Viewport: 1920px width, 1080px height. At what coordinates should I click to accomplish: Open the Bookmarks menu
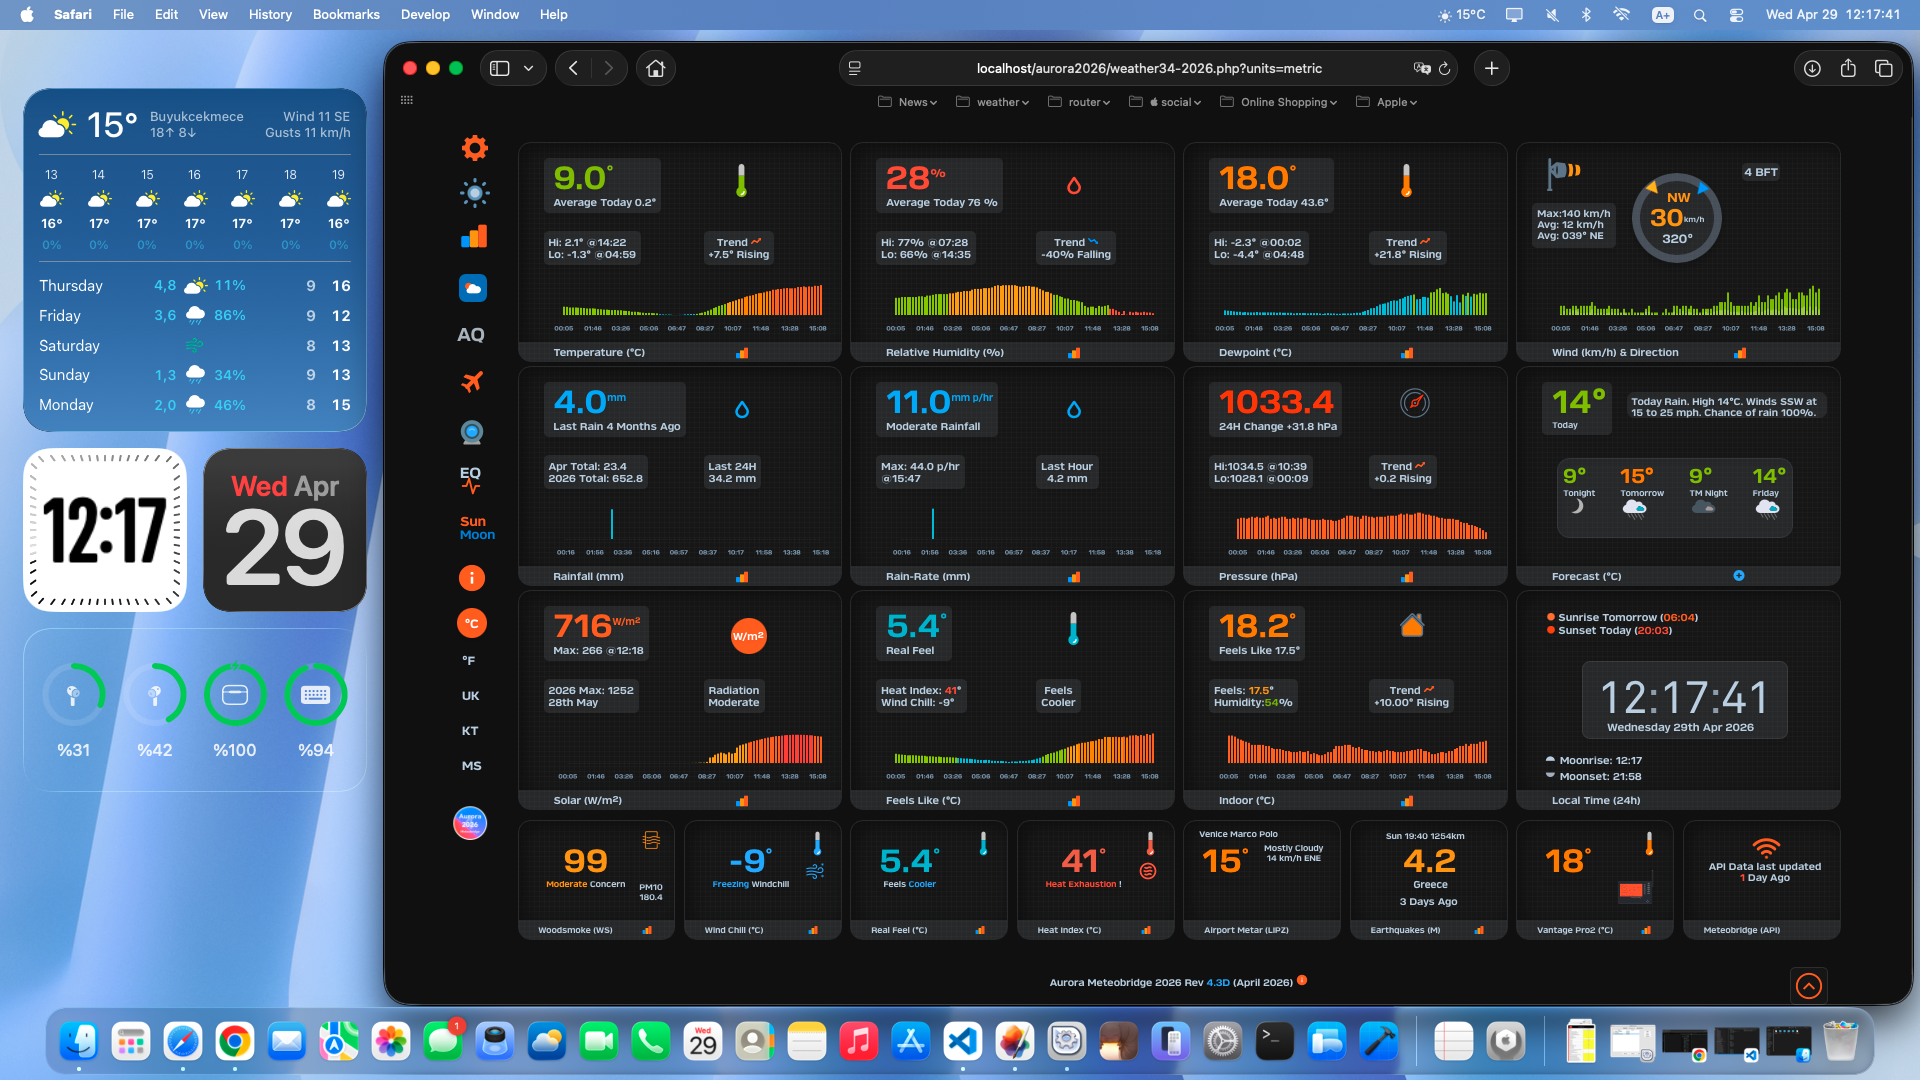coord(345,14)
